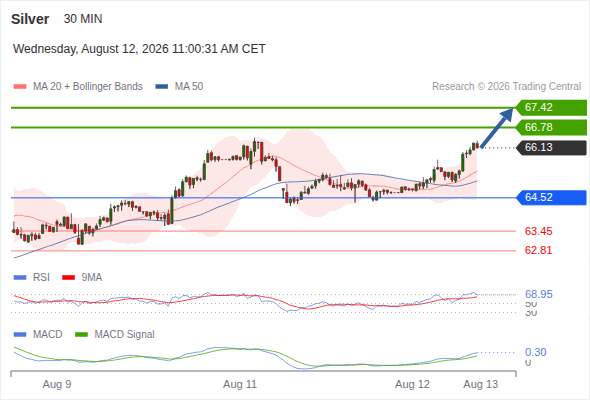Screen dimensions: 590x400
Task: Click the Aug 11 date axis label
Action: (240, 385)
